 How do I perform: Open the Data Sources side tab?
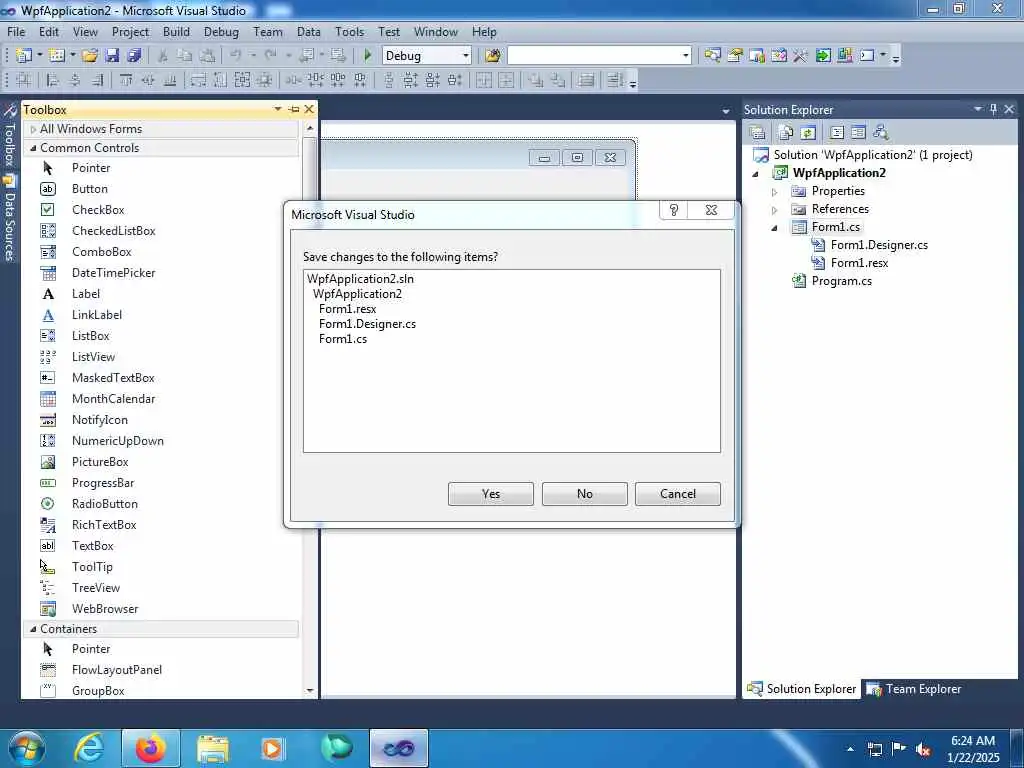click(x=9, y=219)
